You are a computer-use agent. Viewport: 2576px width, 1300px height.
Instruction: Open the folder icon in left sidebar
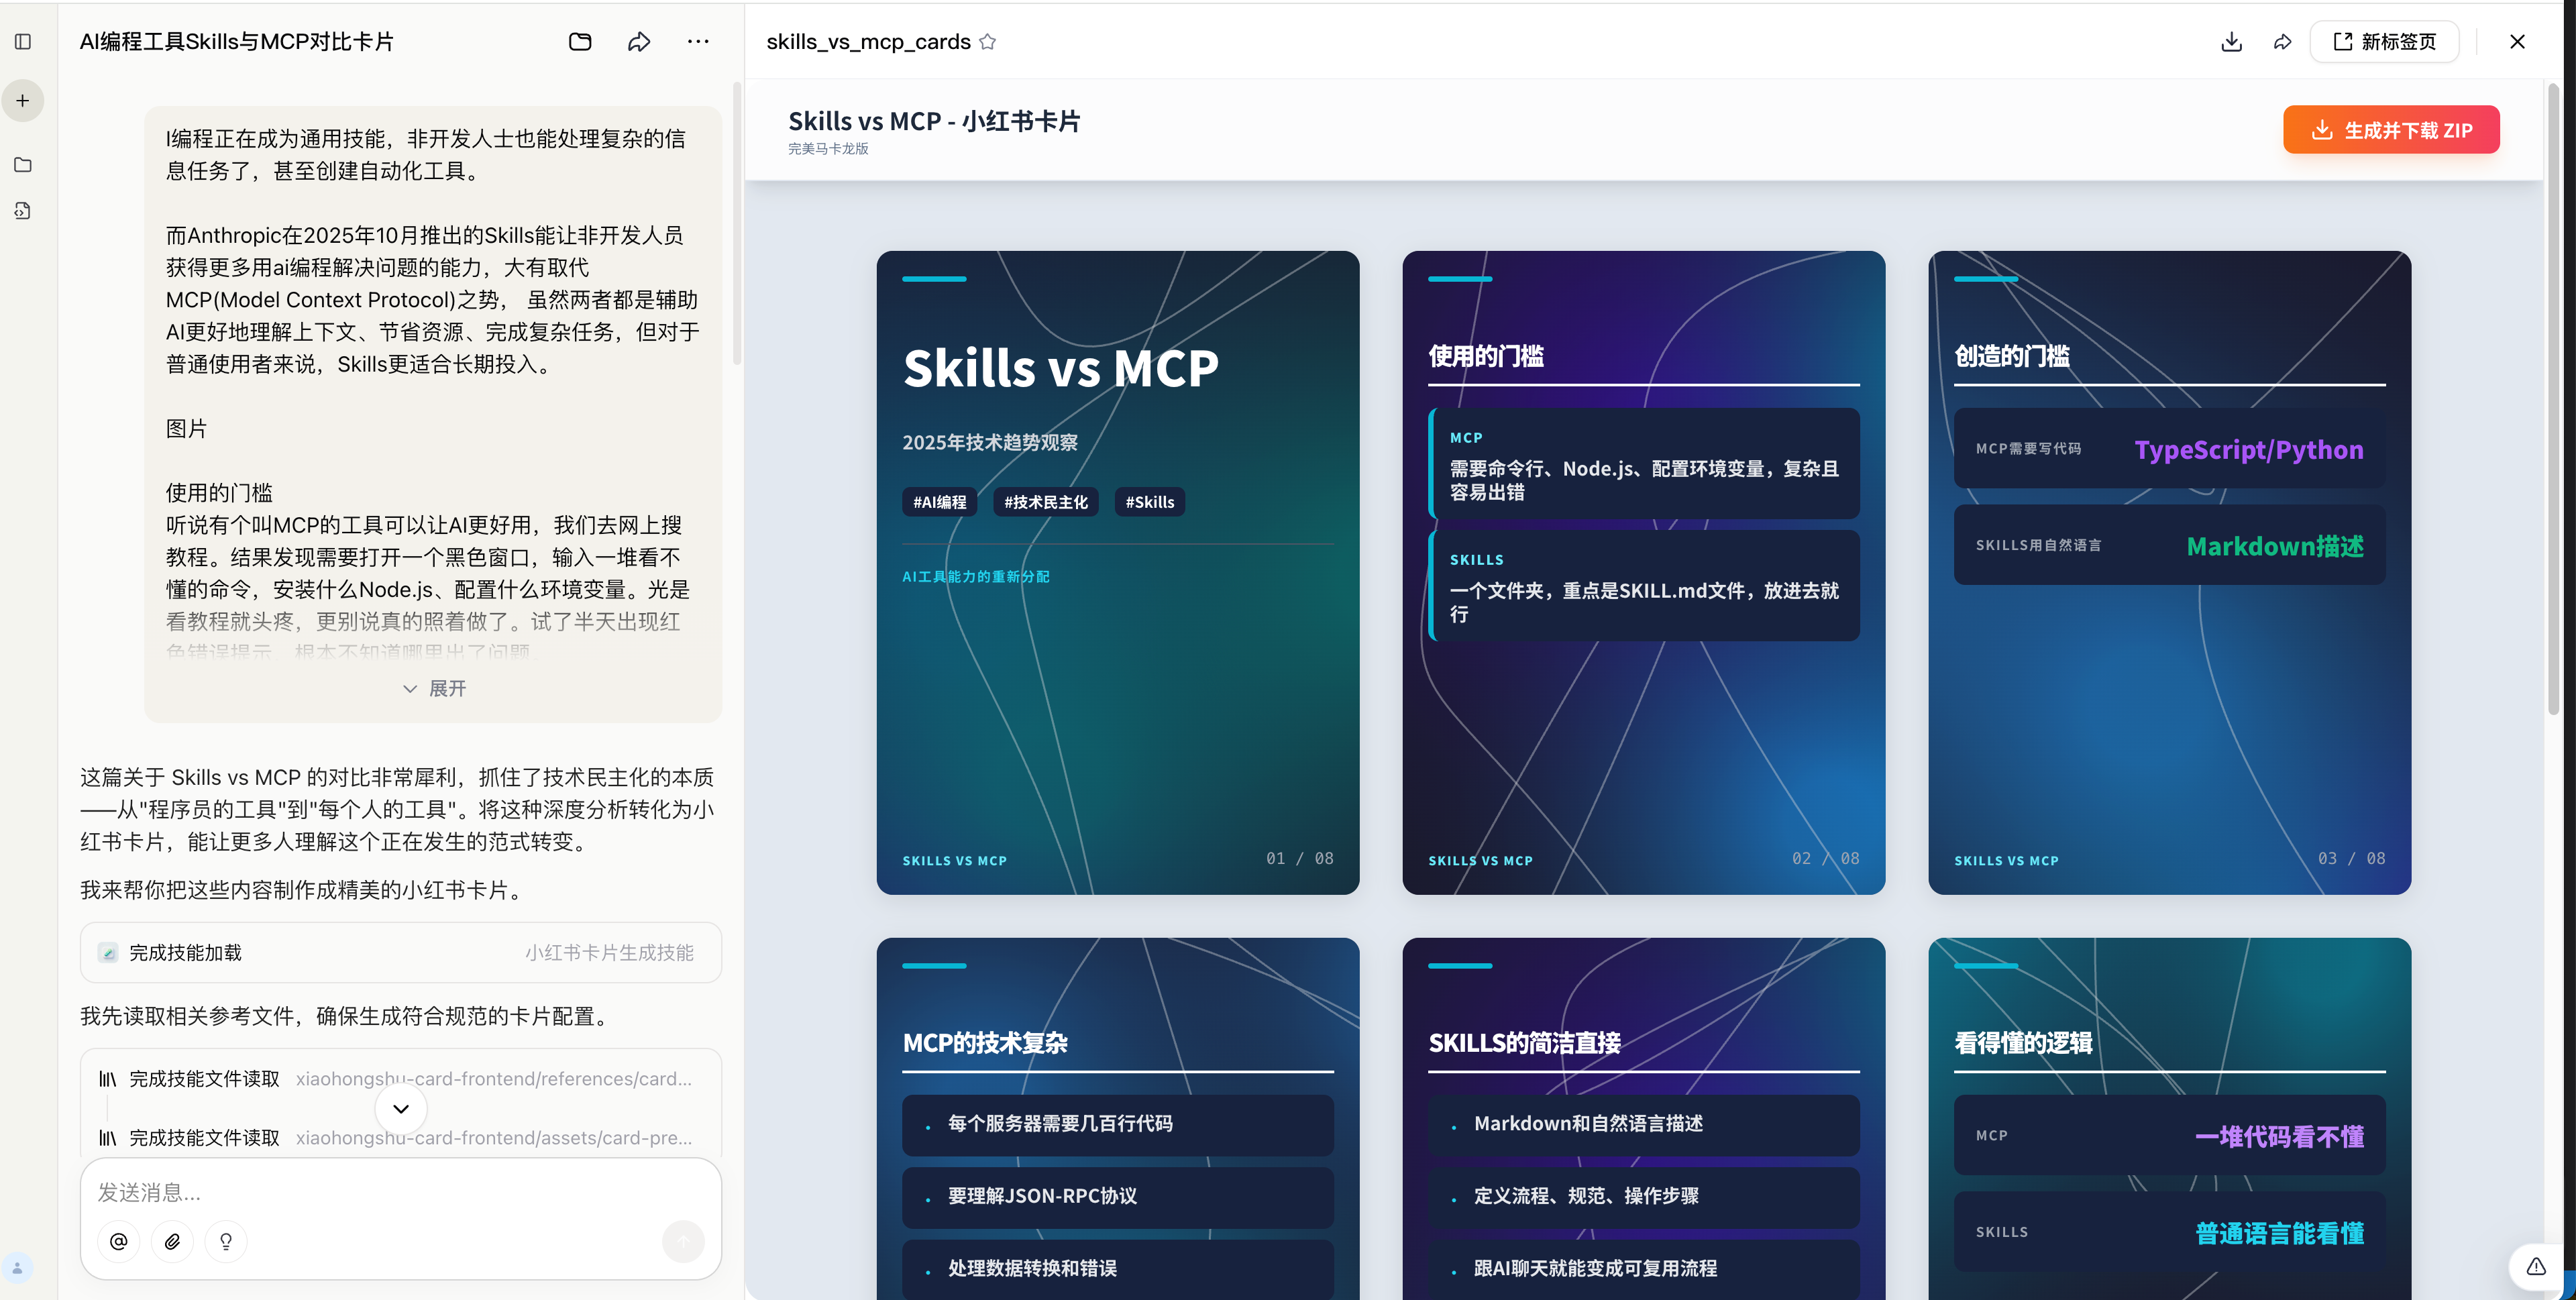(x=23, y=165)
